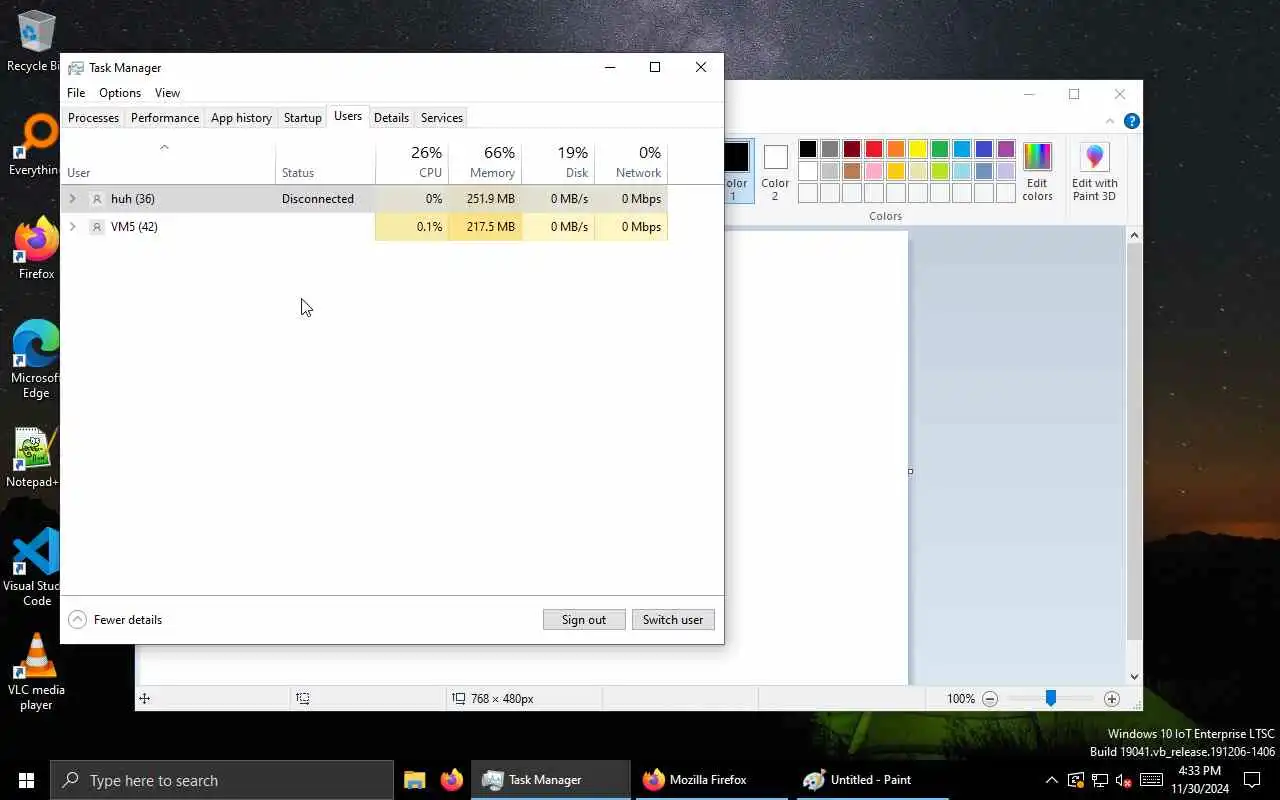Screen dimensions: 1280x800
Task: Select the 217.5 MB memory cell
Action: pos(485,227)
